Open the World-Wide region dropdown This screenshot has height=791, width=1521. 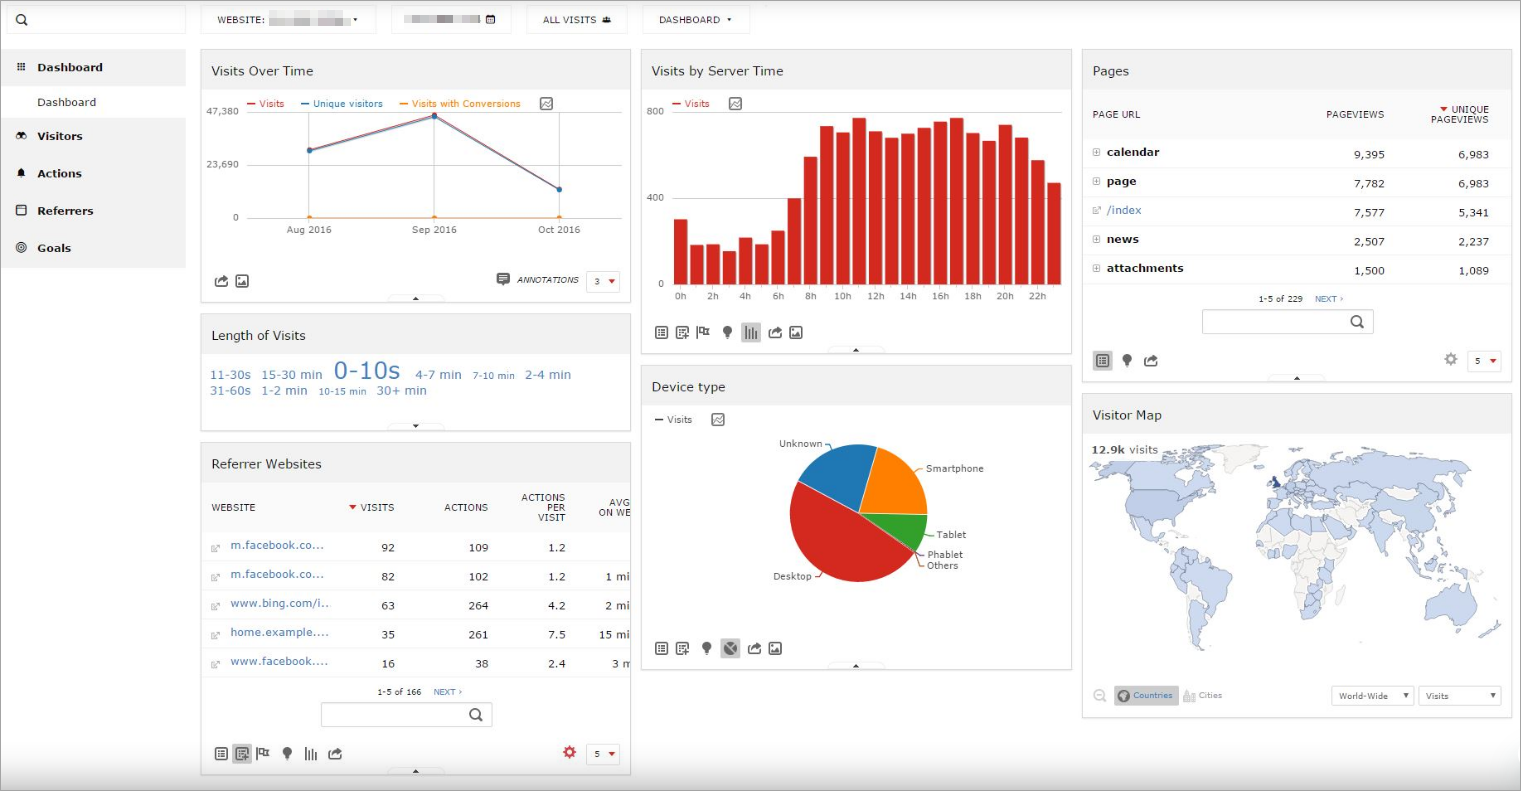(x=1372, y=696)
